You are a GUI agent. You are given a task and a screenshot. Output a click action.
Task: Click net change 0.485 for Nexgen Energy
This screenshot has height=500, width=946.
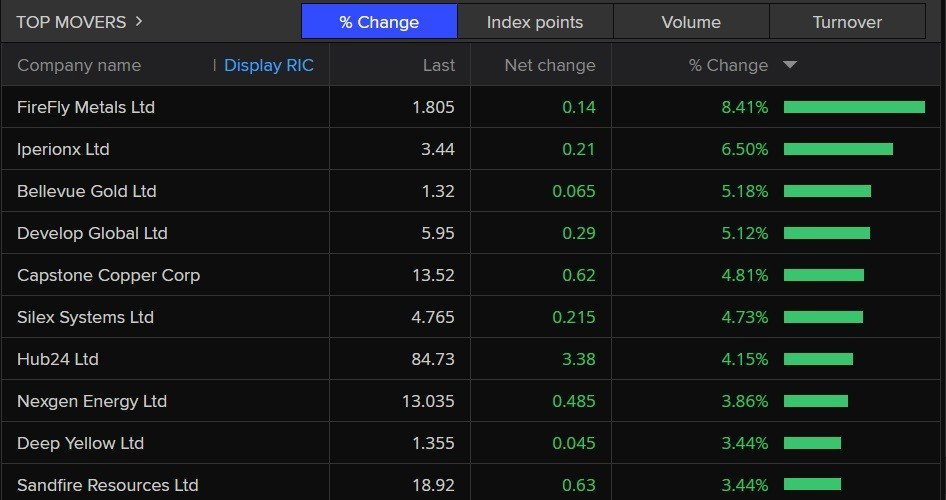pos(574,401)
